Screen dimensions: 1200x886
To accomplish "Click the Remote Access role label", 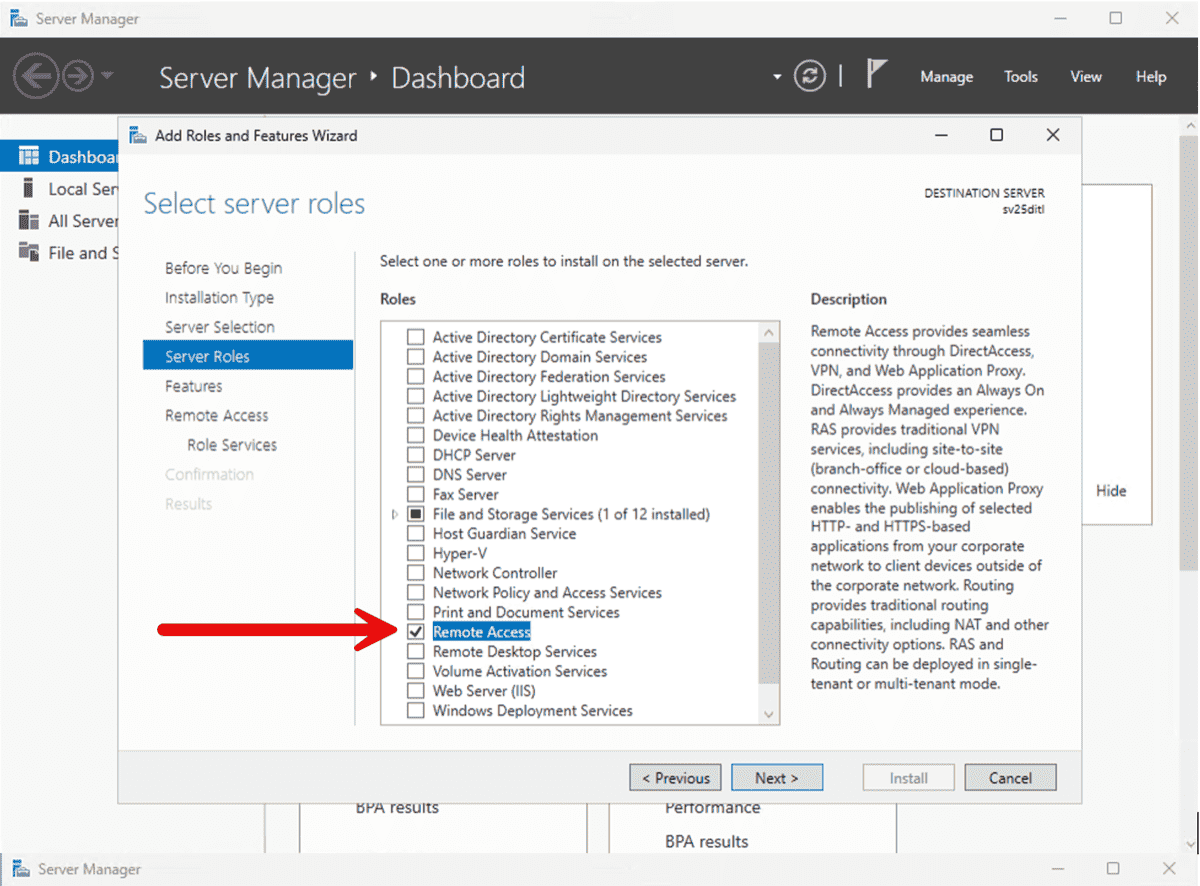I will [481, 632].
